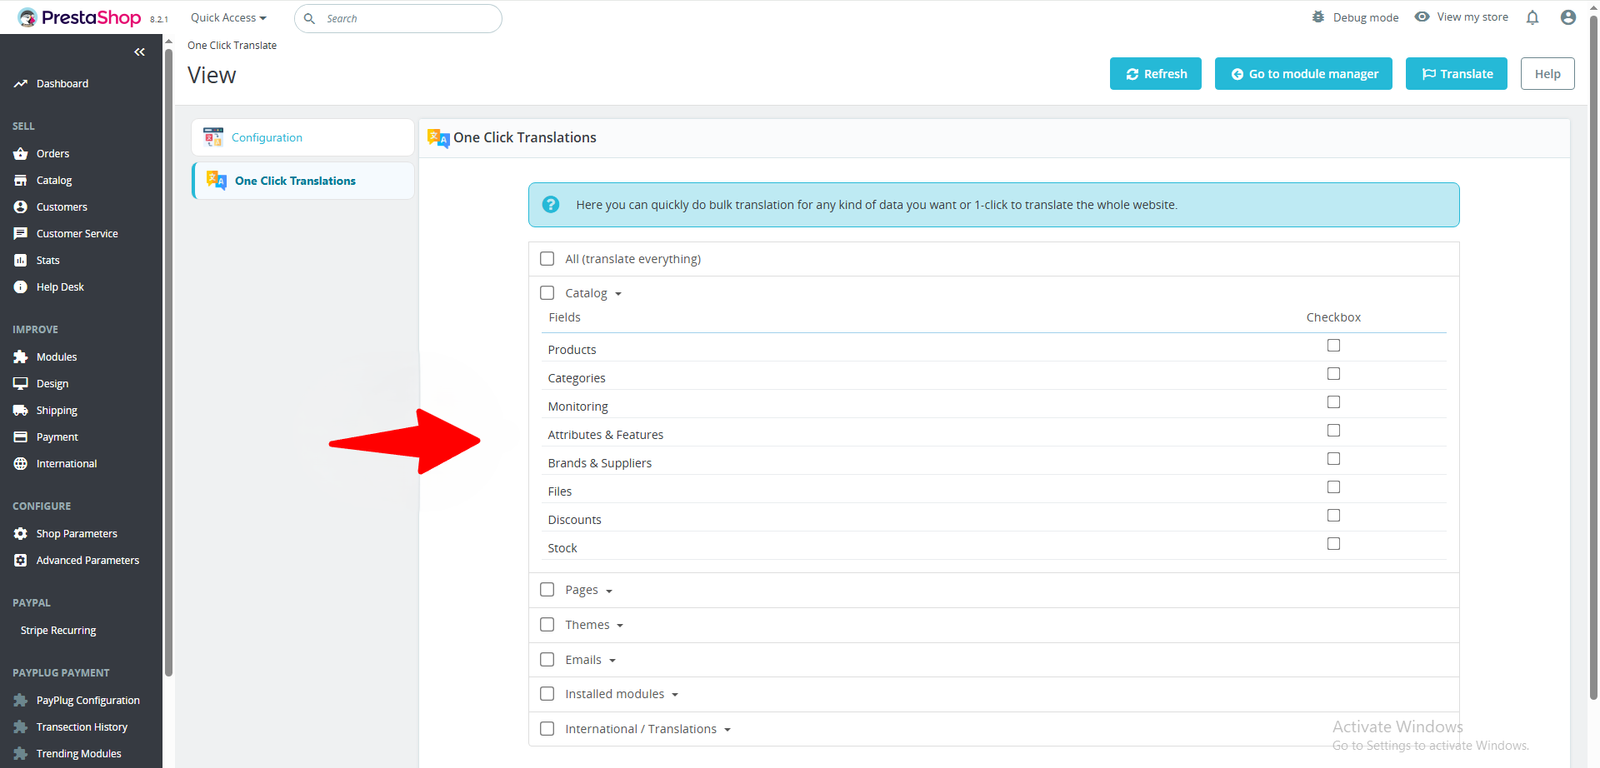Open the Quick Access dropdown
This screenshot has height=768, width=1600.
pos(228,18)
